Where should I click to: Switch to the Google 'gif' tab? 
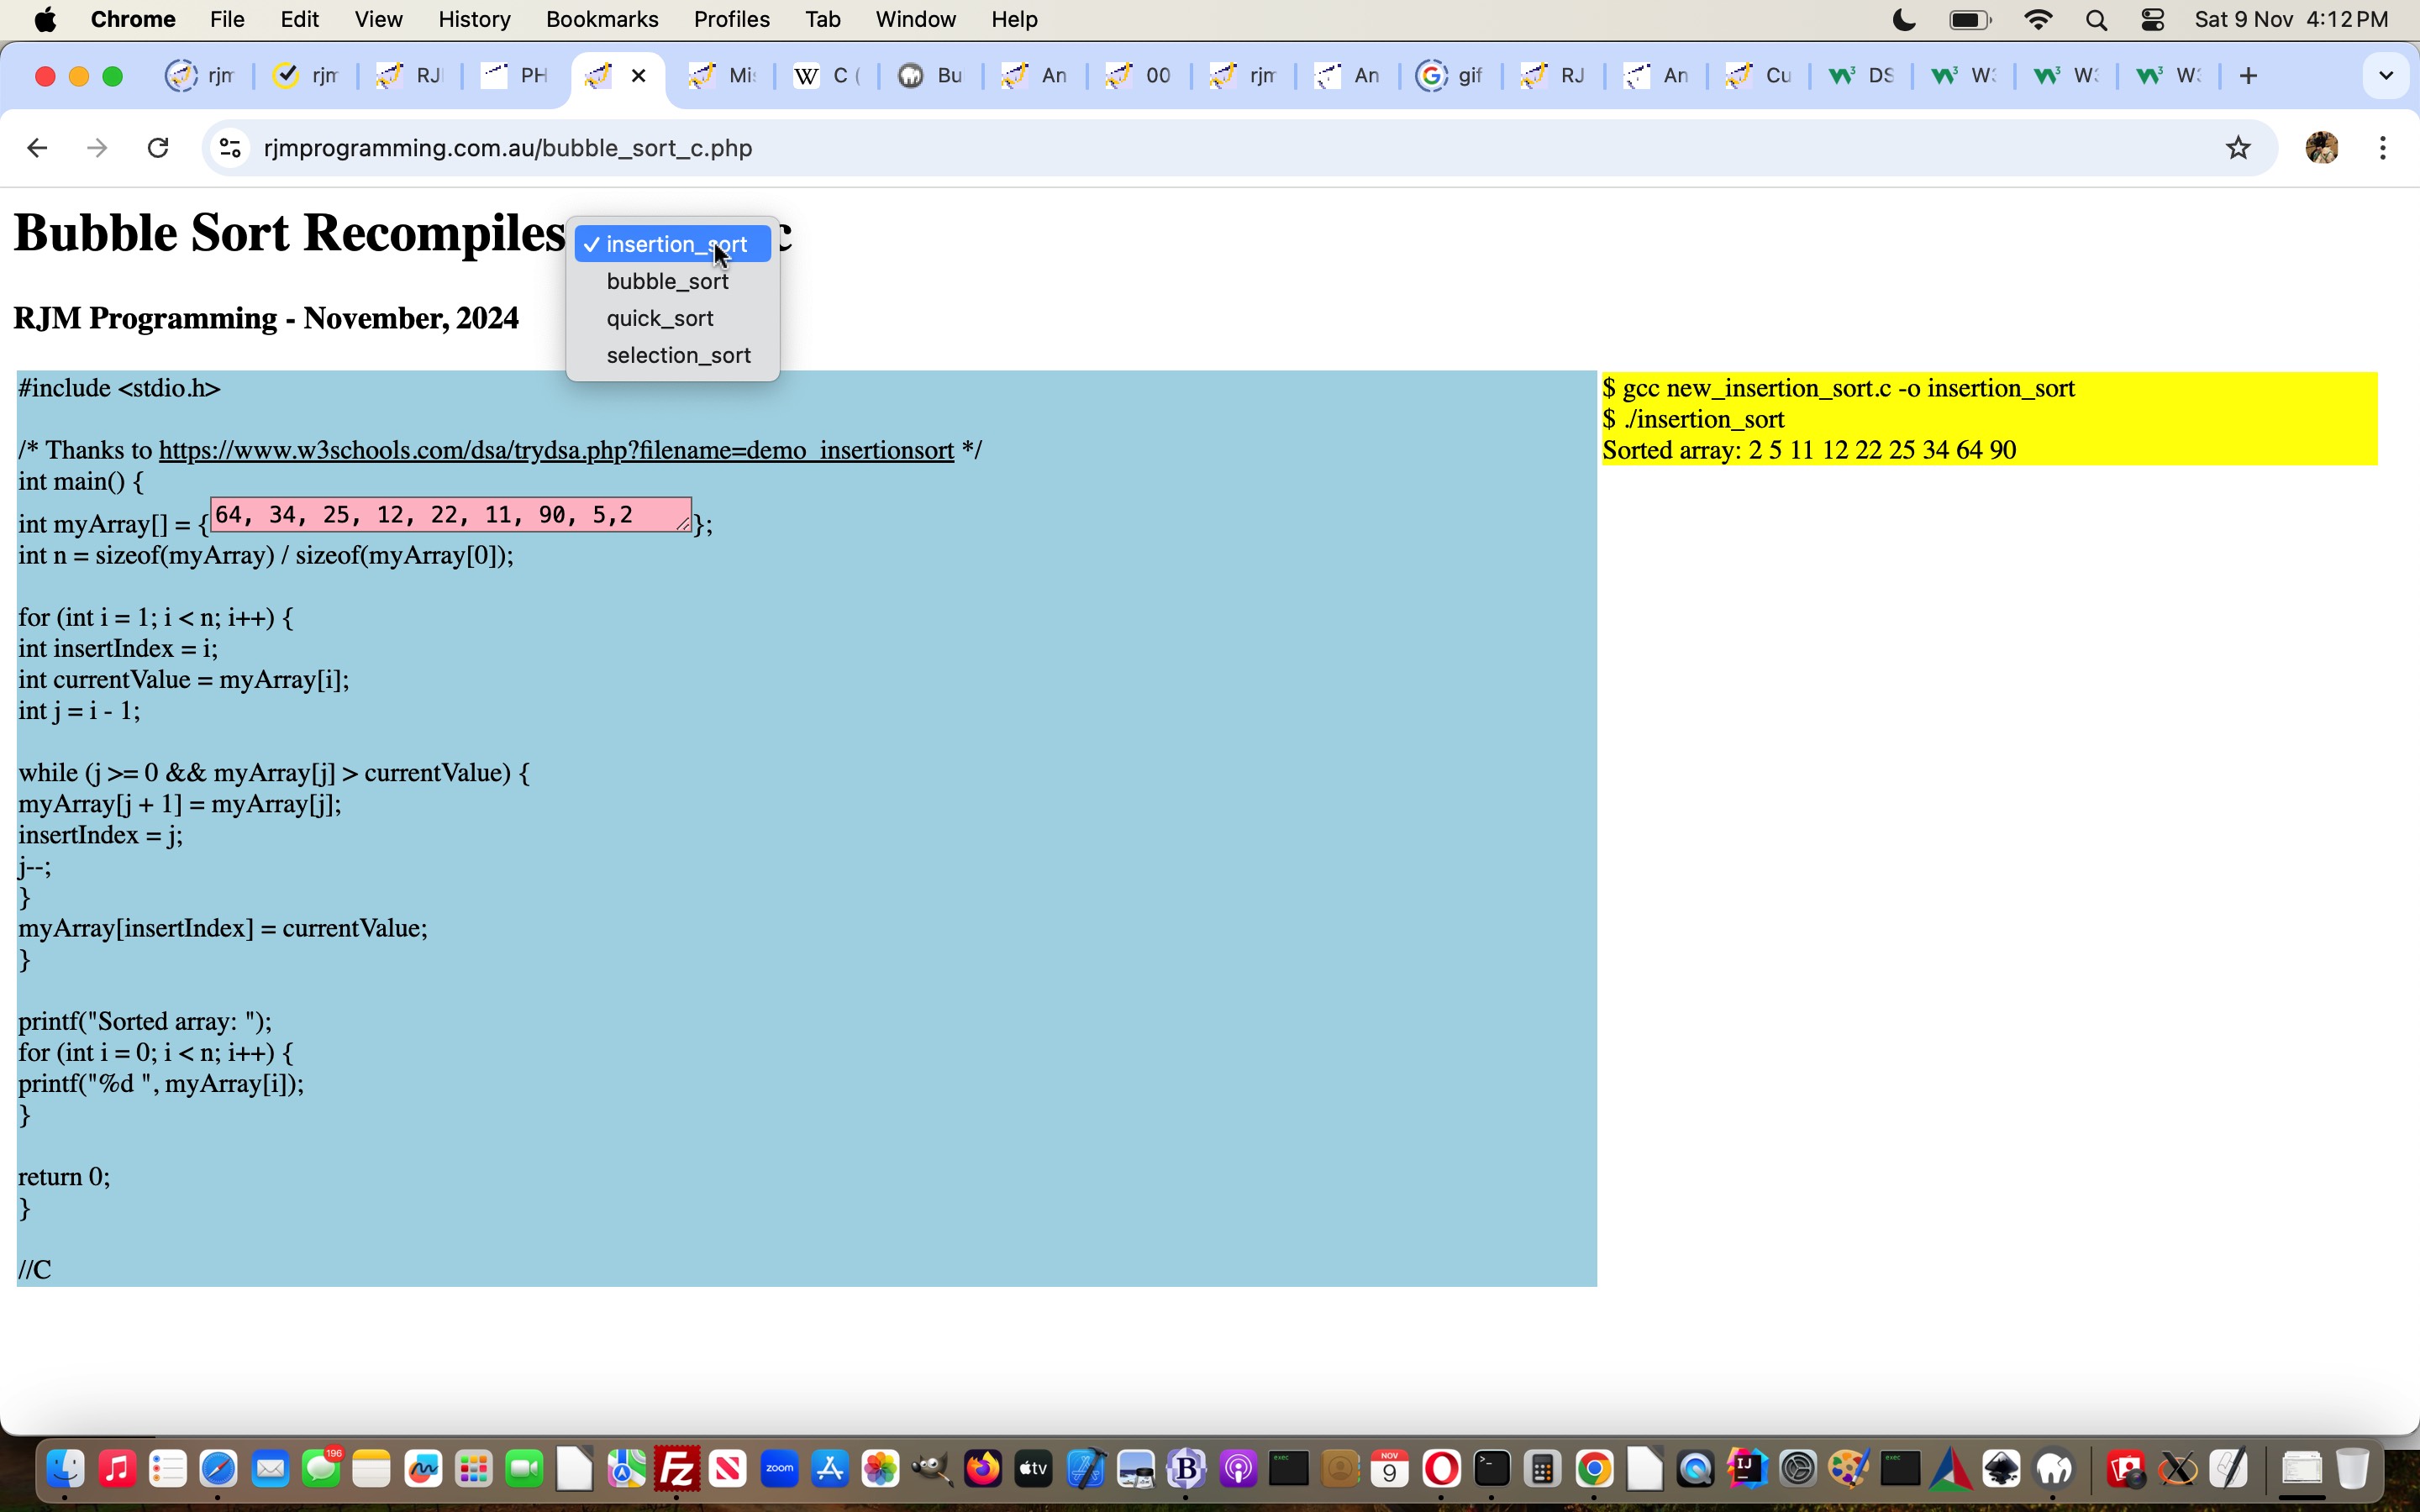1450,76
